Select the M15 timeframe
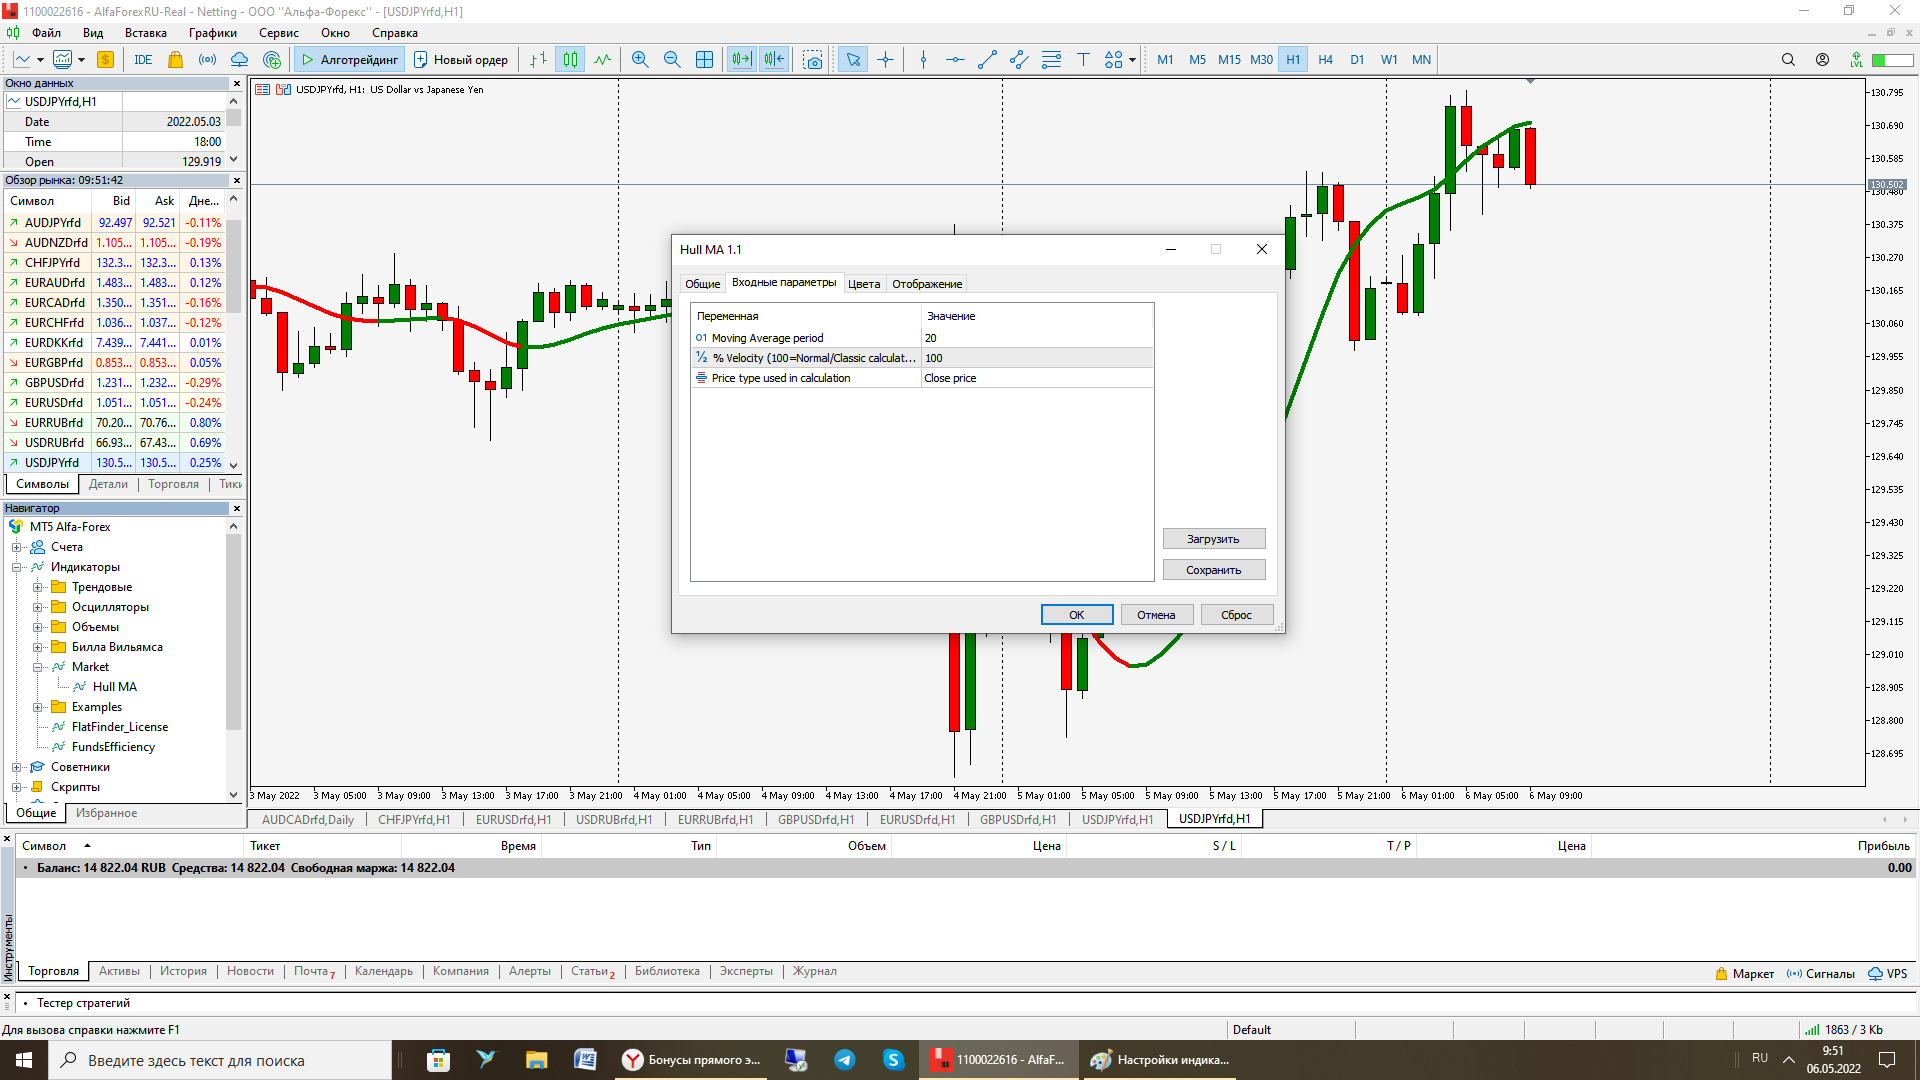This screenshot has width=1920, height=1080. point(1229,60)
